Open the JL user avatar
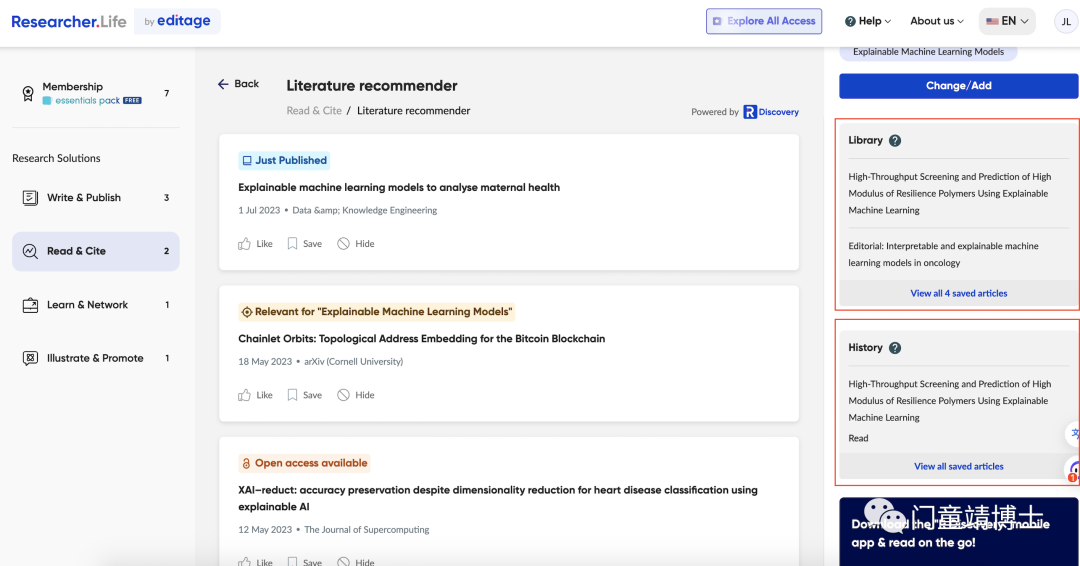The image size is (1080, 566). click(x=1066, y=21)
